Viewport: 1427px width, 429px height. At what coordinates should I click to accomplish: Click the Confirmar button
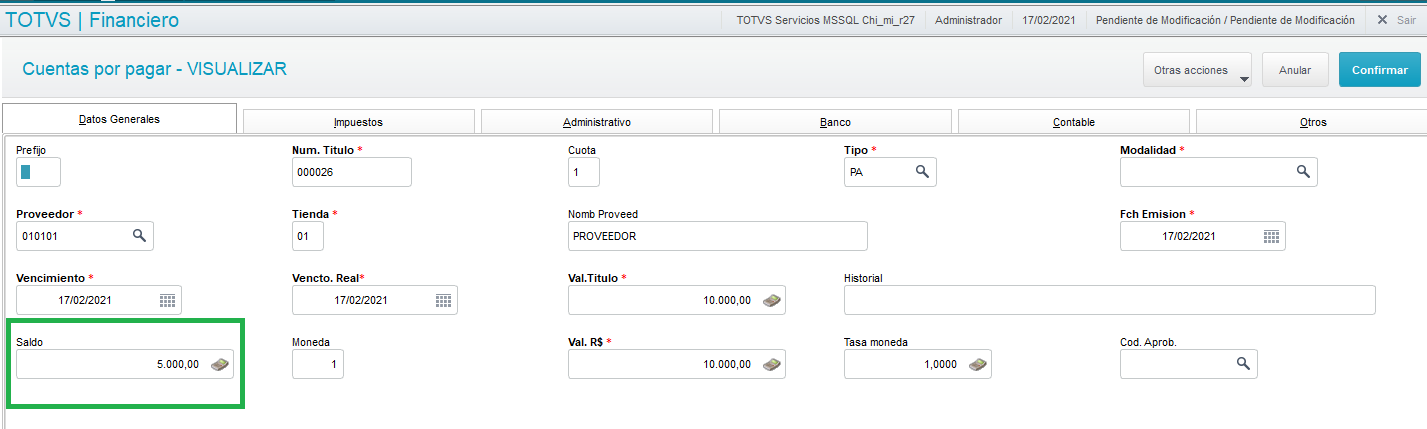1379,70
